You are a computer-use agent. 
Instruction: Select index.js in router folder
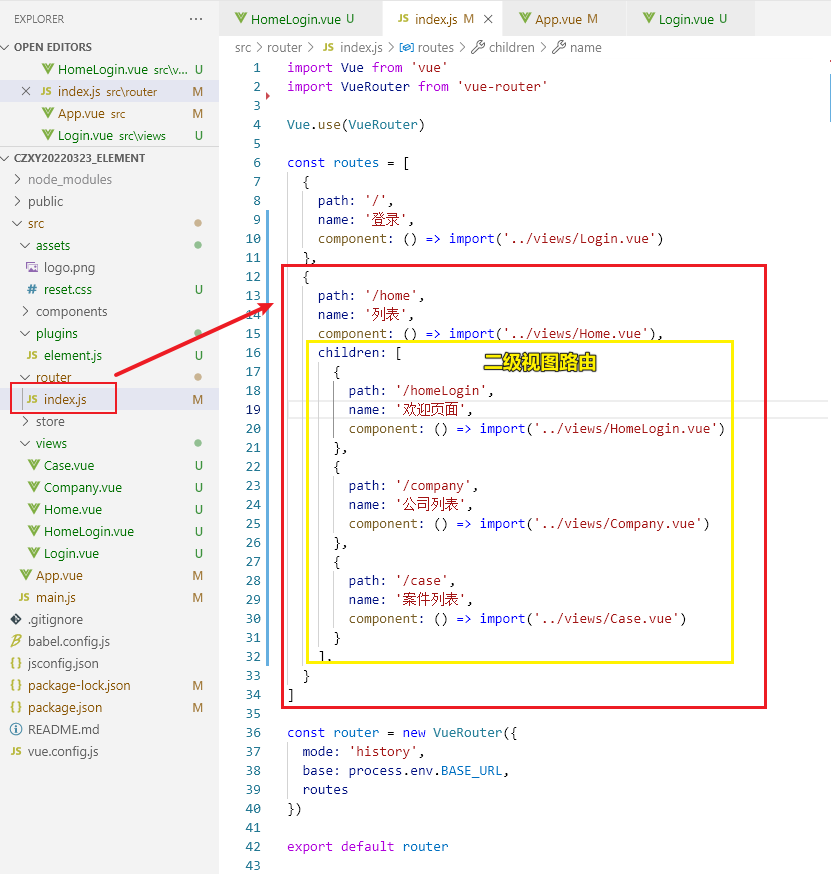(x=65, y=399)
